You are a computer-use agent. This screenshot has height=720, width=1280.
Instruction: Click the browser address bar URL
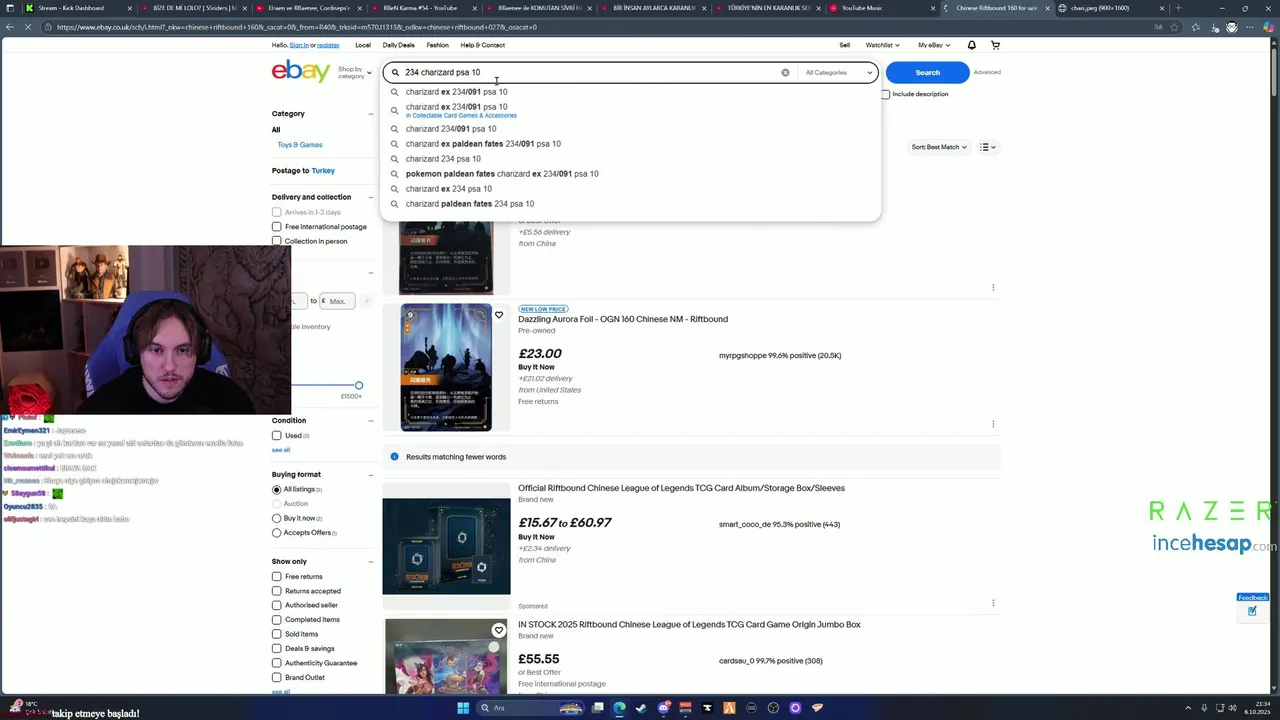(x=297, y=27)
